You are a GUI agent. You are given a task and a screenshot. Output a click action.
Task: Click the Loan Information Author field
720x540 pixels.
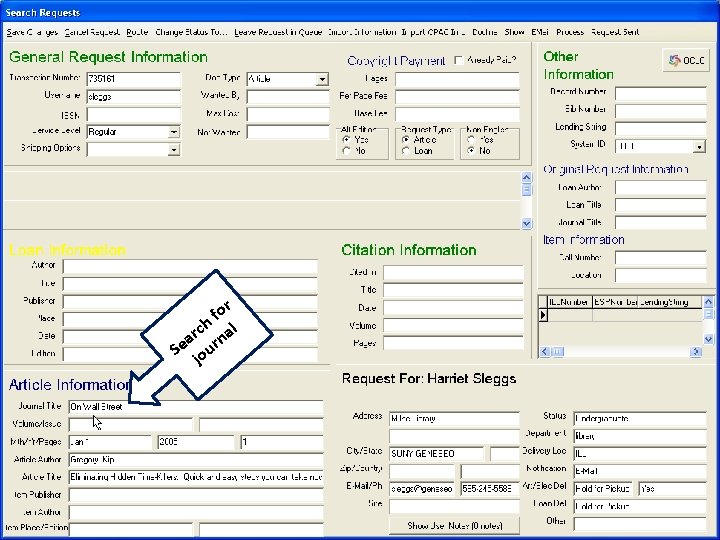click(190, 266)
